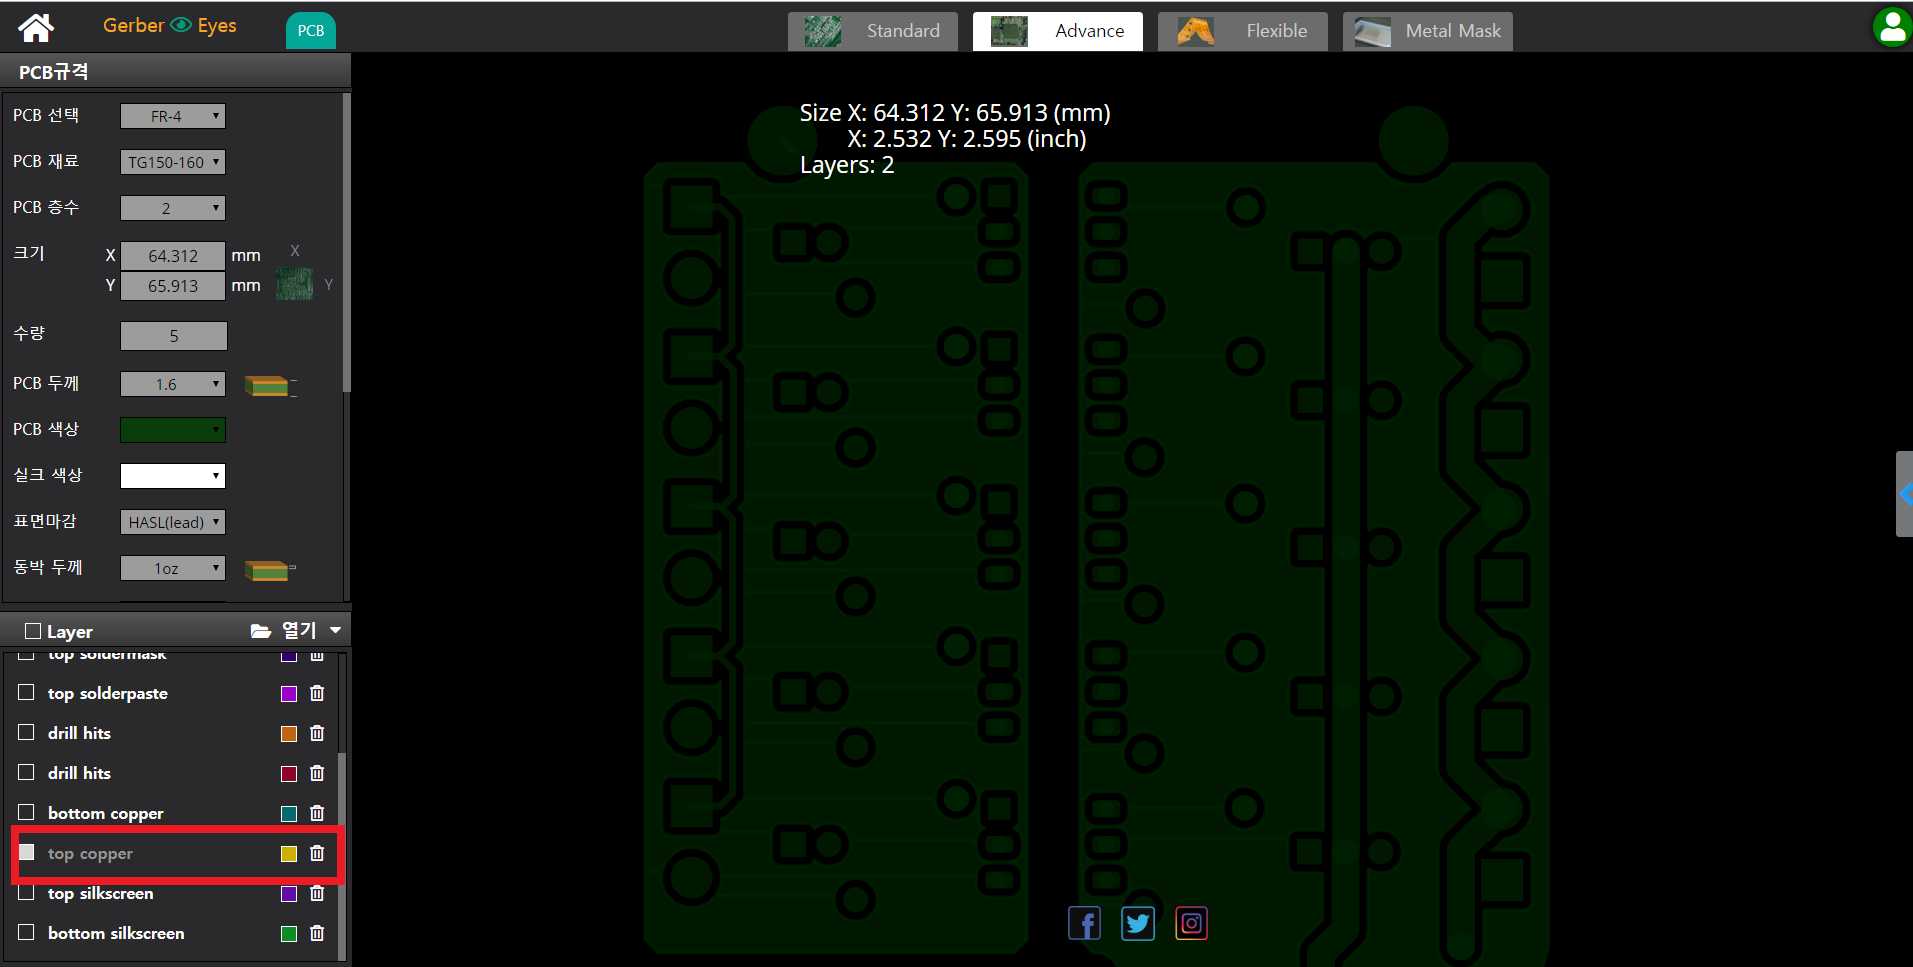Show the red drill hits layer
The height and width of the screenshot is (967, 1913).
coord(27,772)
